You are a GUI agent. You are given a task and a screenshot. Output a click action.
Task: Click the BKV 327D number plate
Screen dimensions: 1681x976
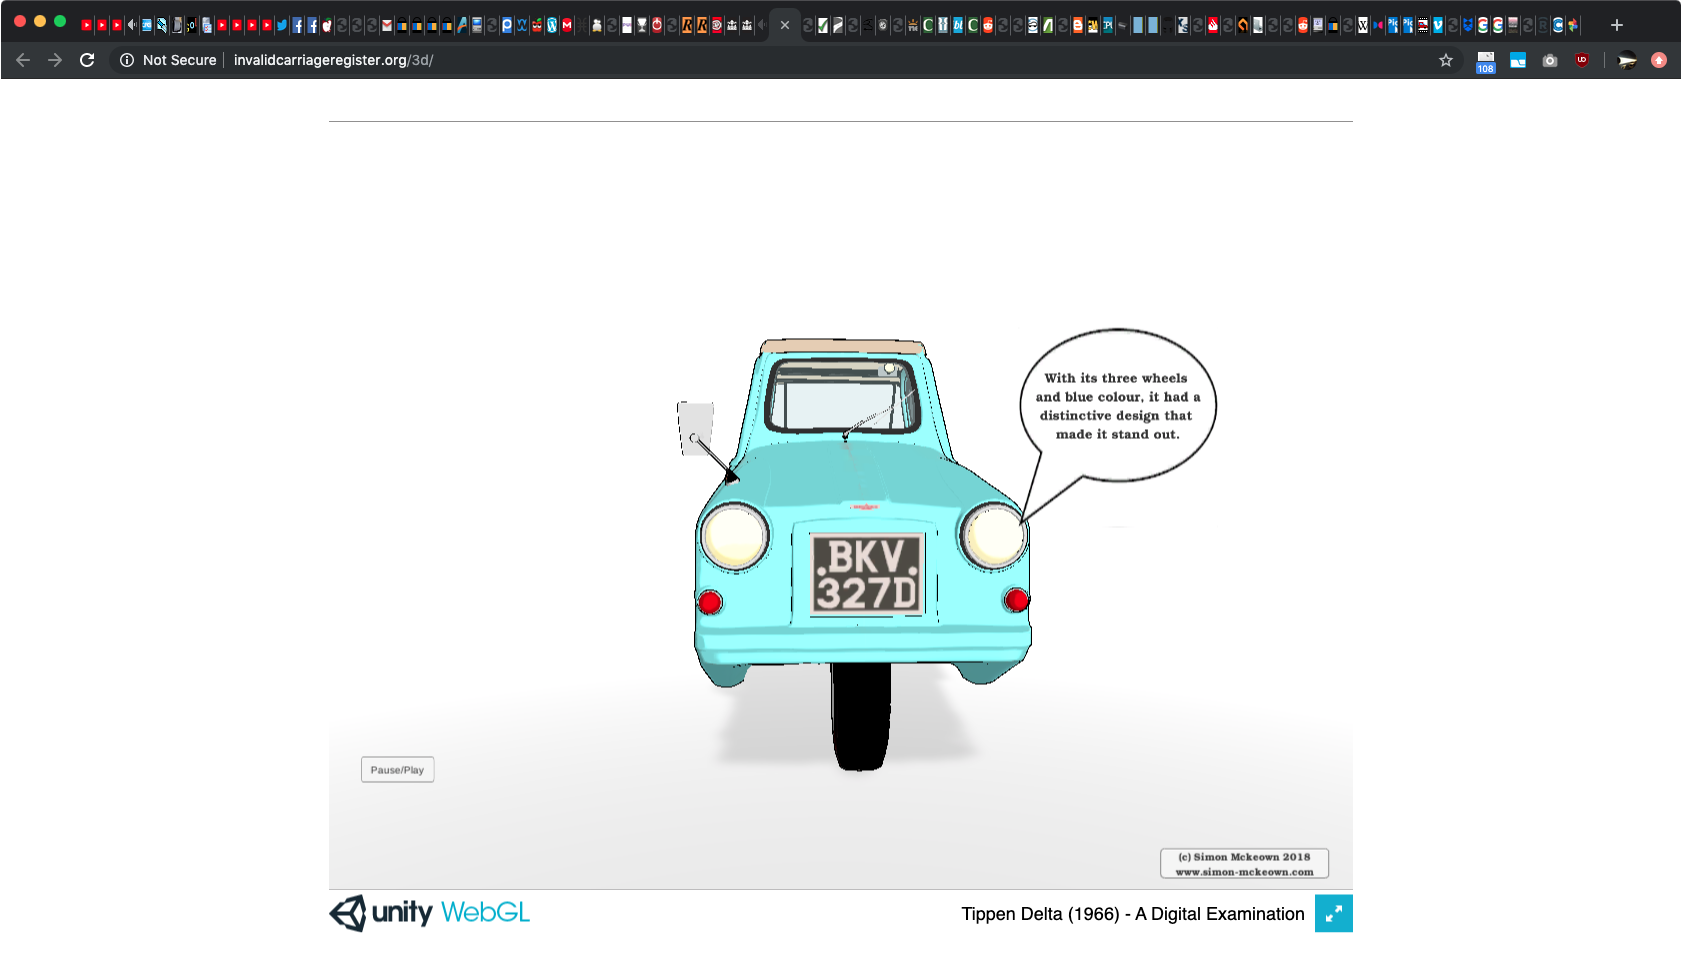tap(866, 574)
